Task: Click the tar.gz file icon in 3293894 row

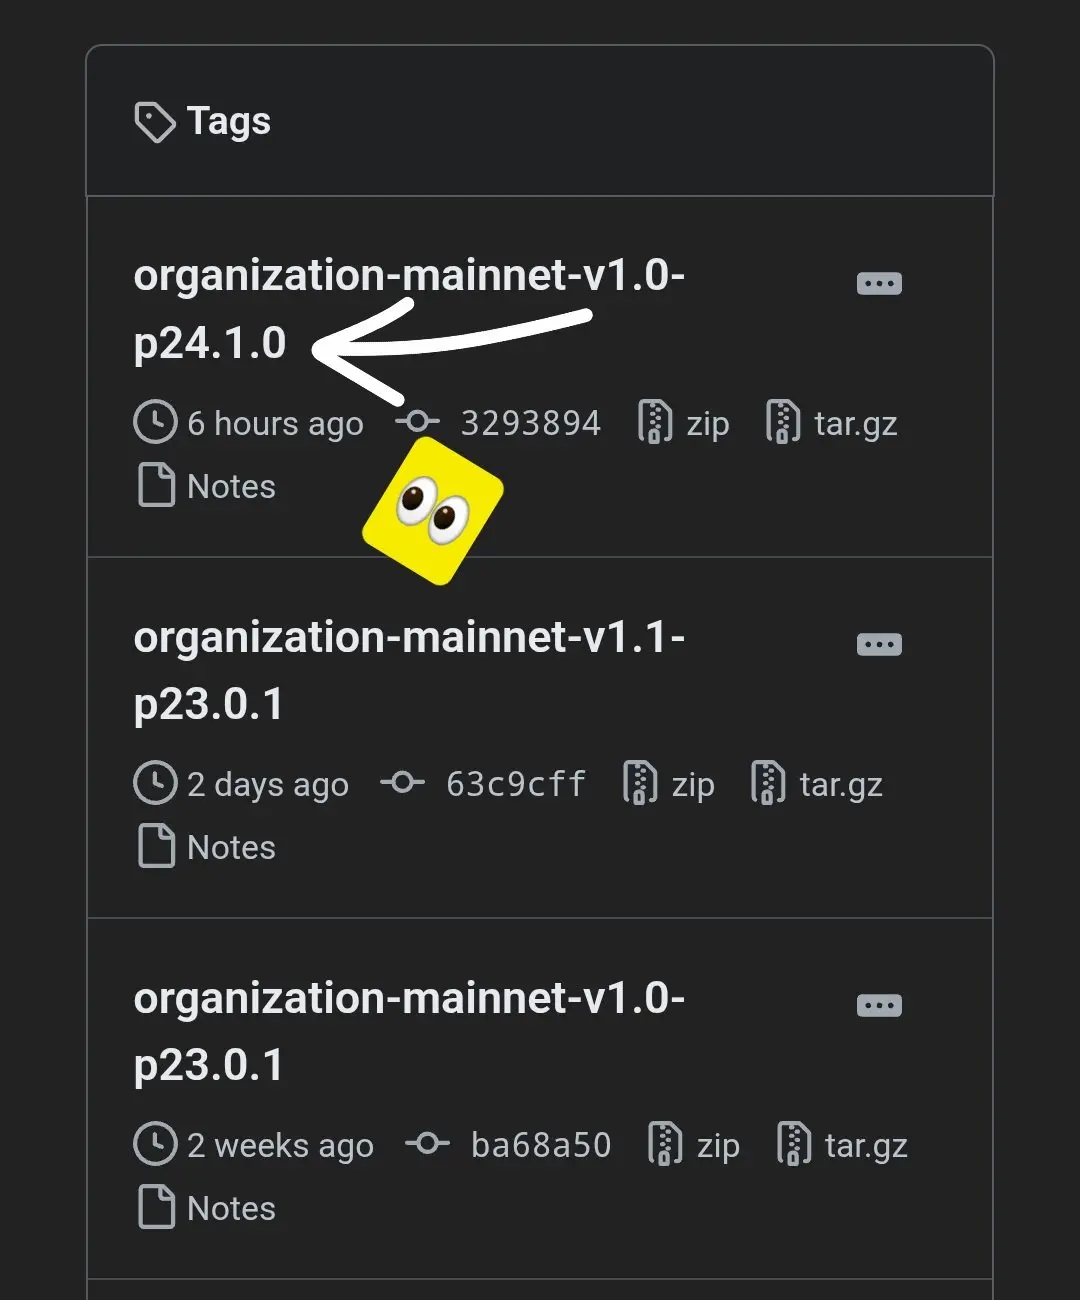Action: tap(783, 422)
